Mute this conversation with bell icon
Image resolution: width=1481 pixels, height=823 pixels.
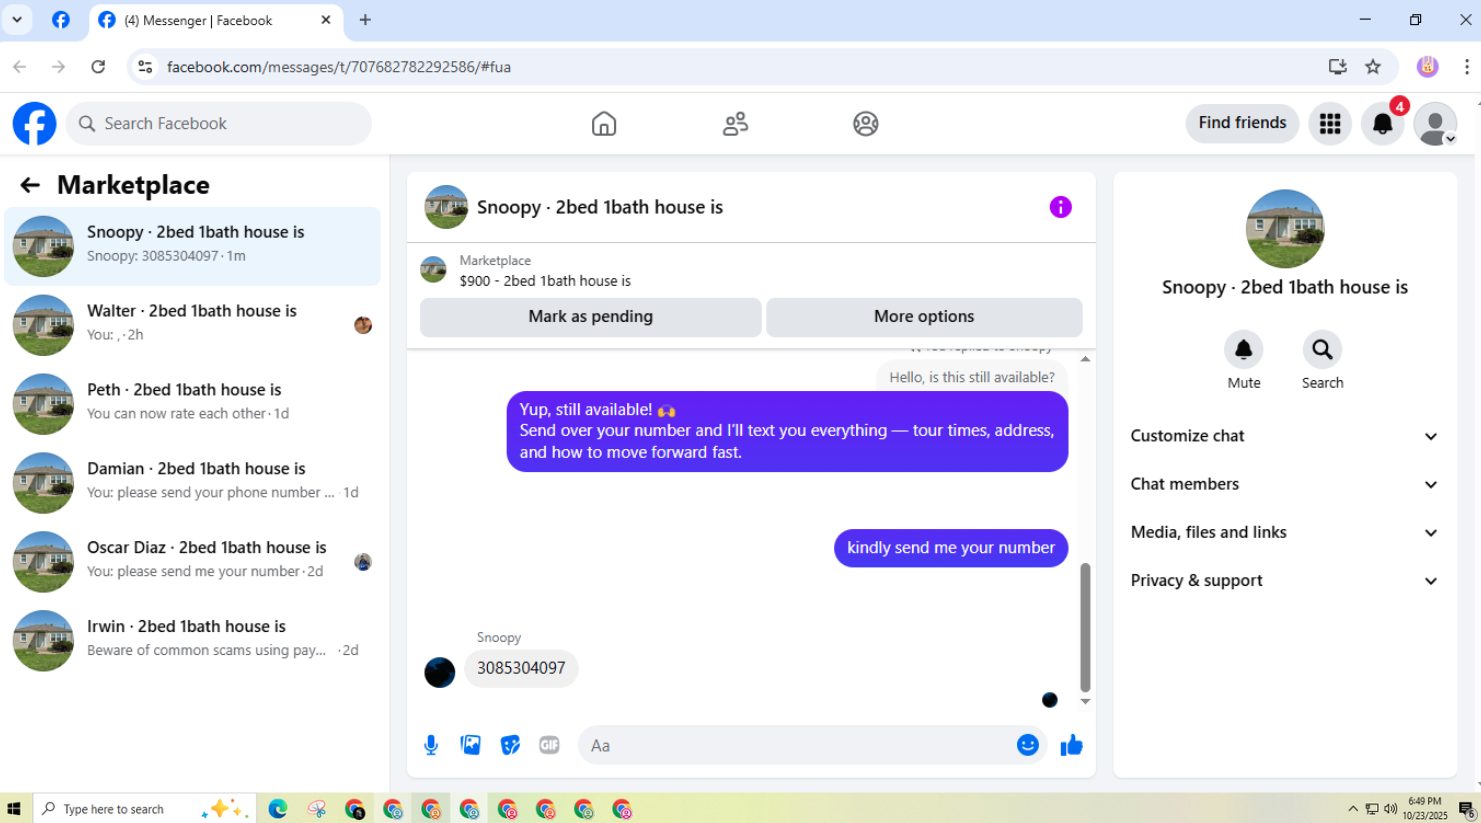(x=1244, y=349)
